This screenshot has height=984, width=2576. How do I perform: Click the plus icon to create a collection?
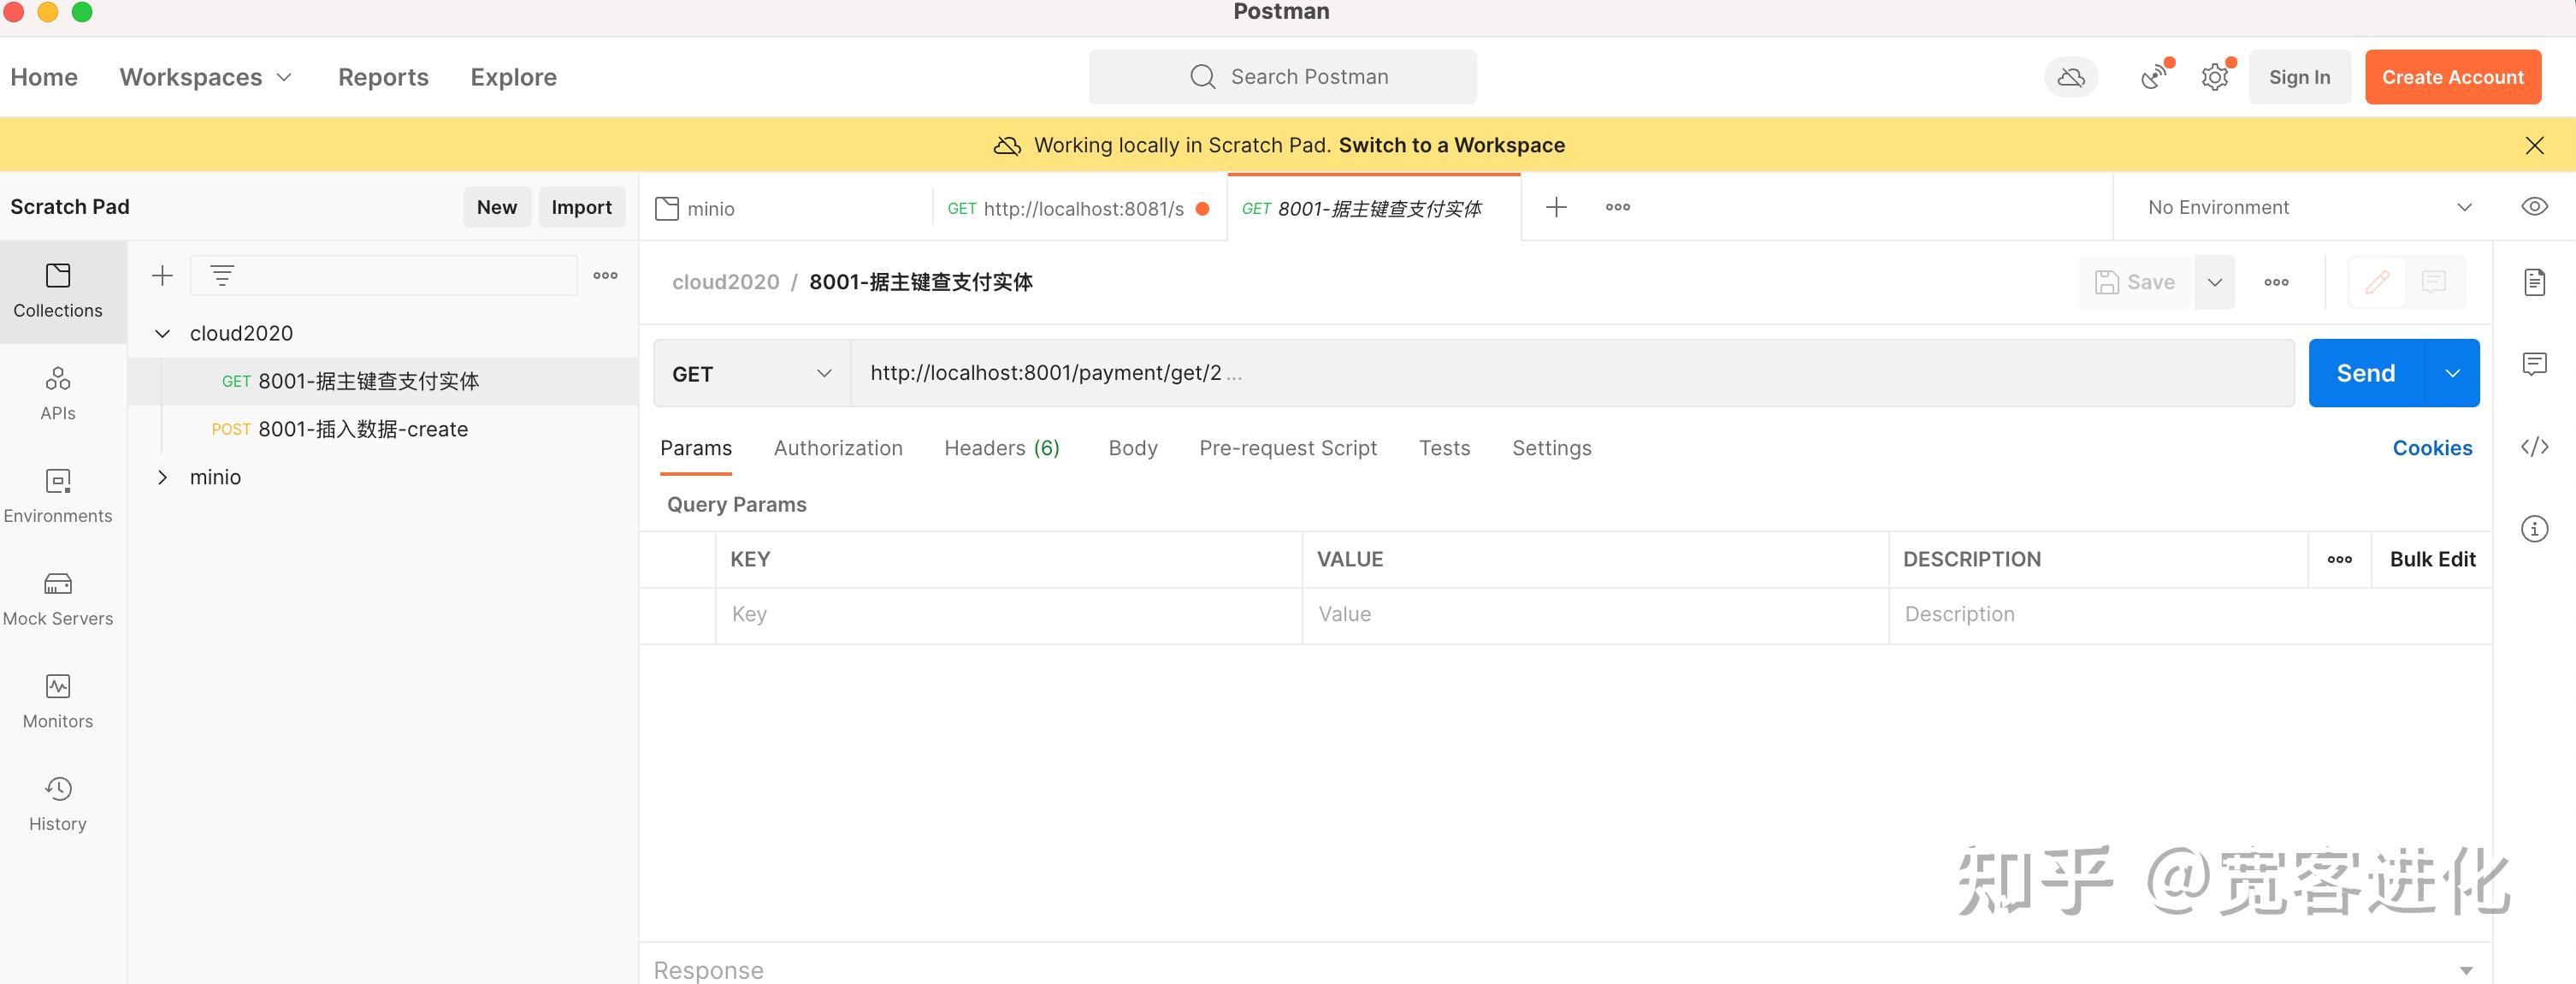pos(162,275)
